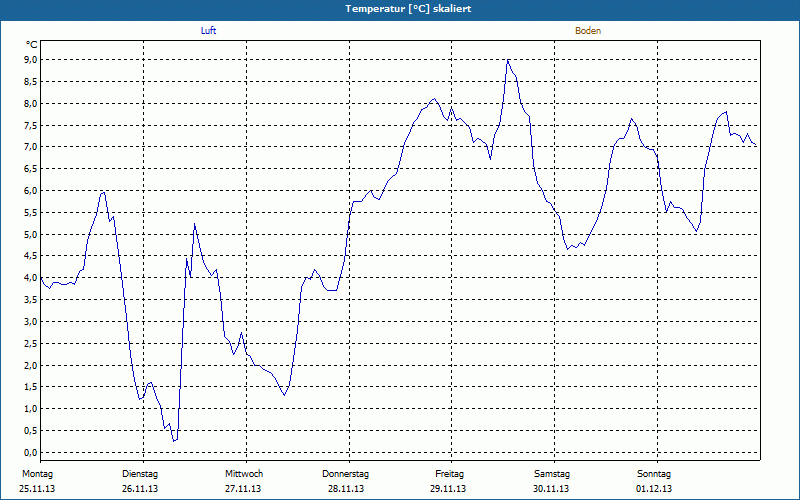
Task: Click the 4,0 y-axis value
Action: point(31,278)
